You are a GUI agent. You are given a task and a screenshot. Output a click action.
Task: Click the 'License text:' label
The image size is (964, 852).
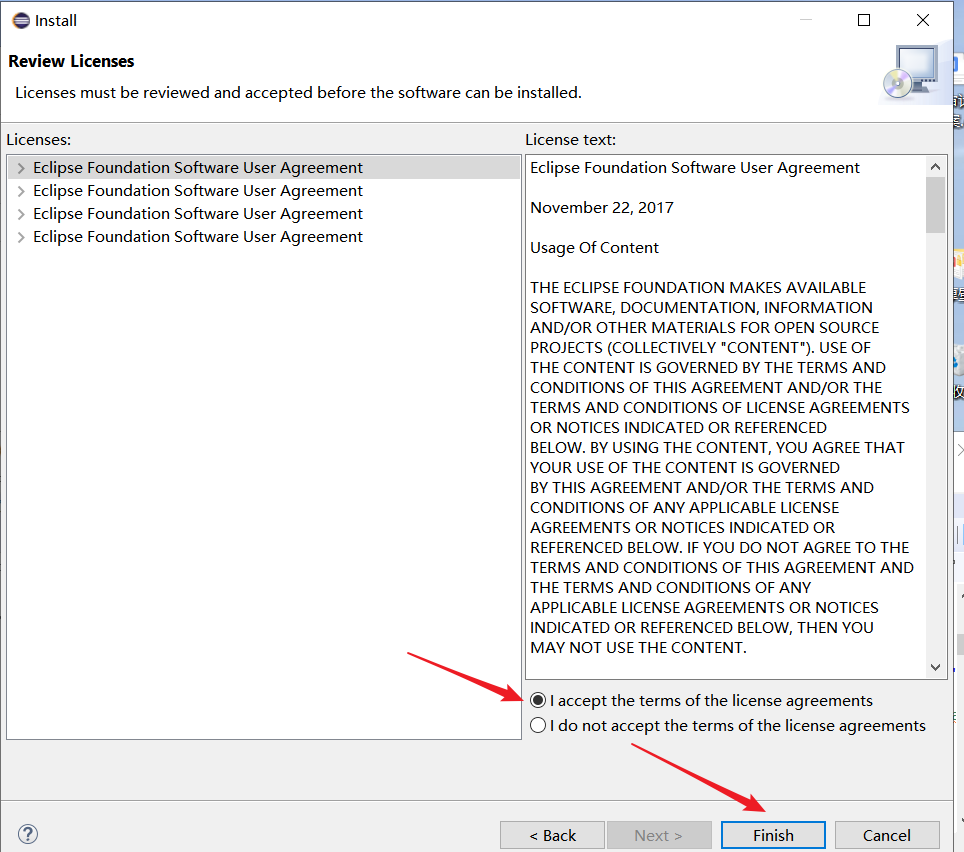pyautogui.click(x=570, y=140)
